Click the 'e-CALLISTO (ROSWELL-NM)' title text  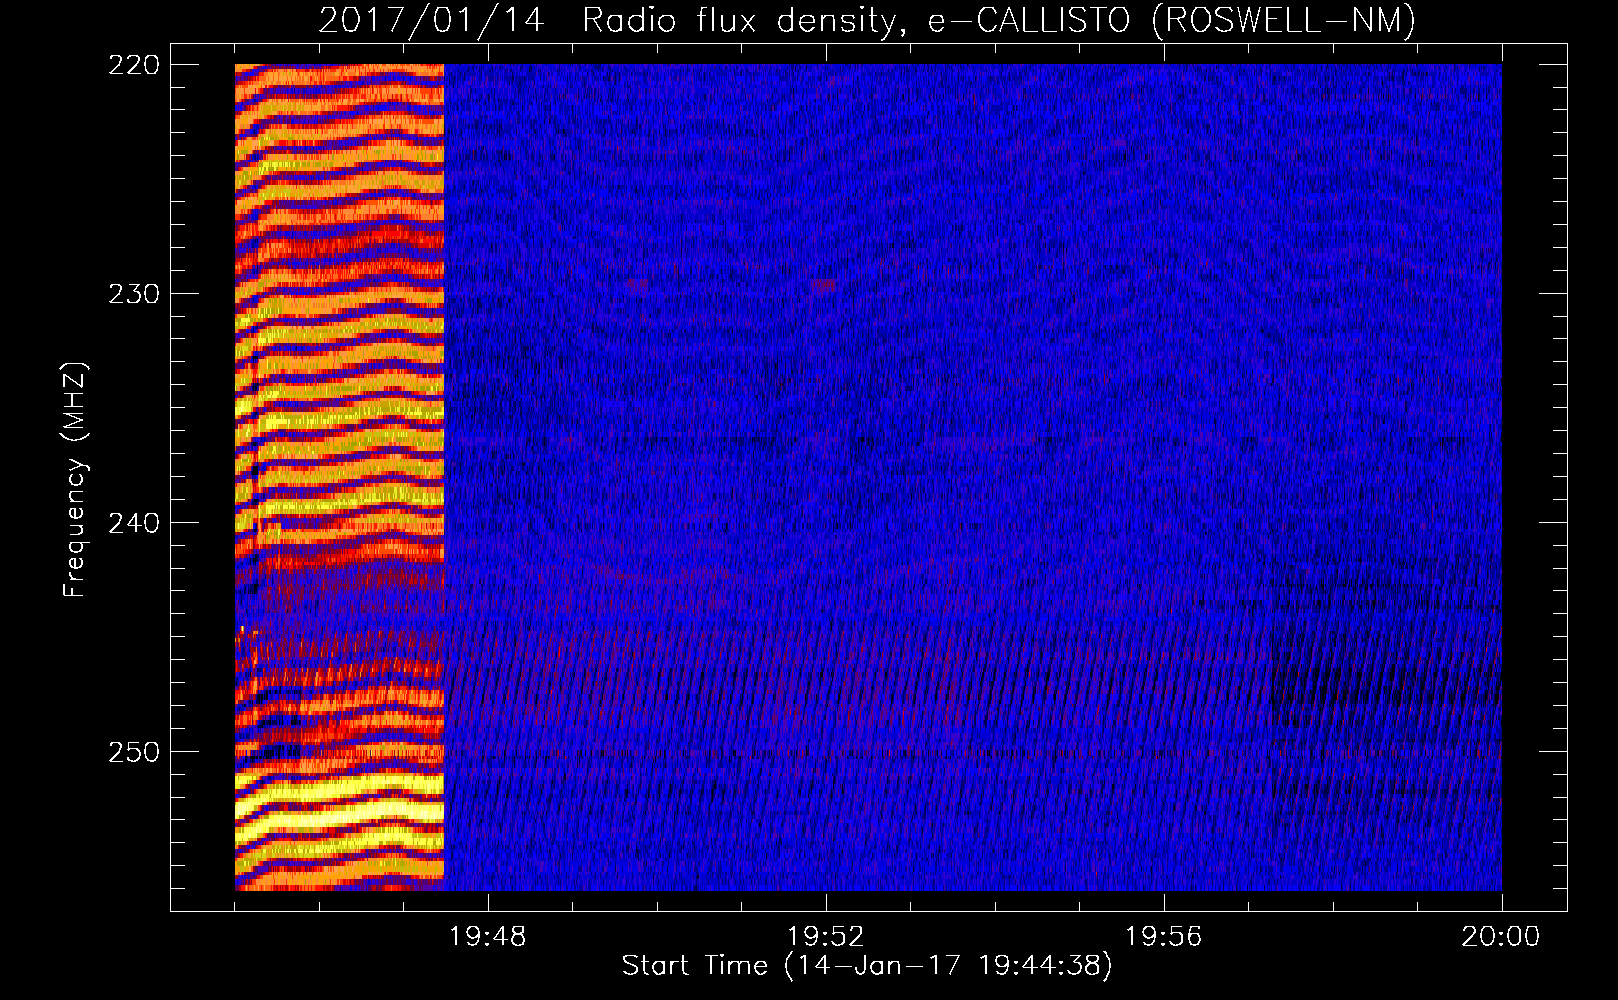click(1172, 20)
